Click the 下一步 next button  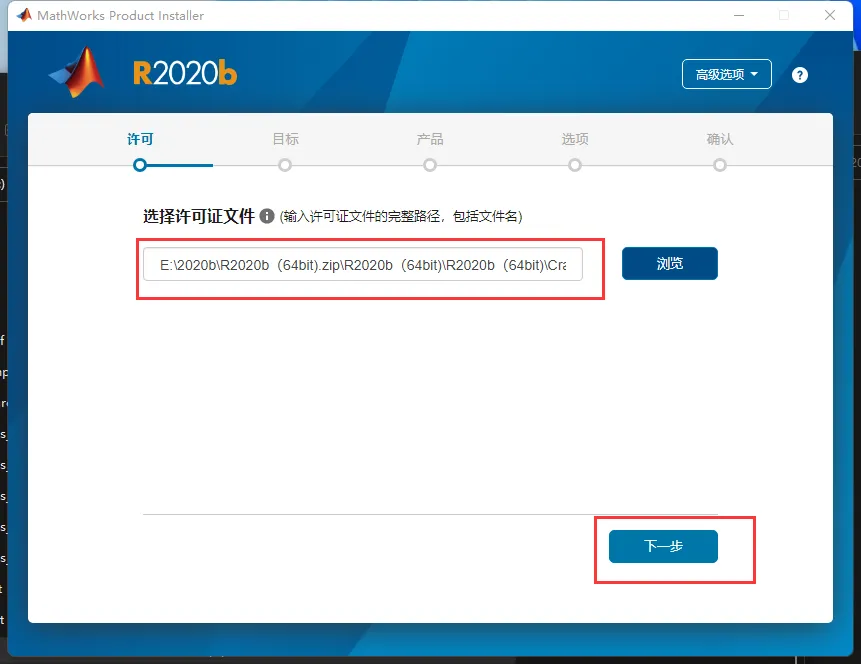[x=663, y=546]
